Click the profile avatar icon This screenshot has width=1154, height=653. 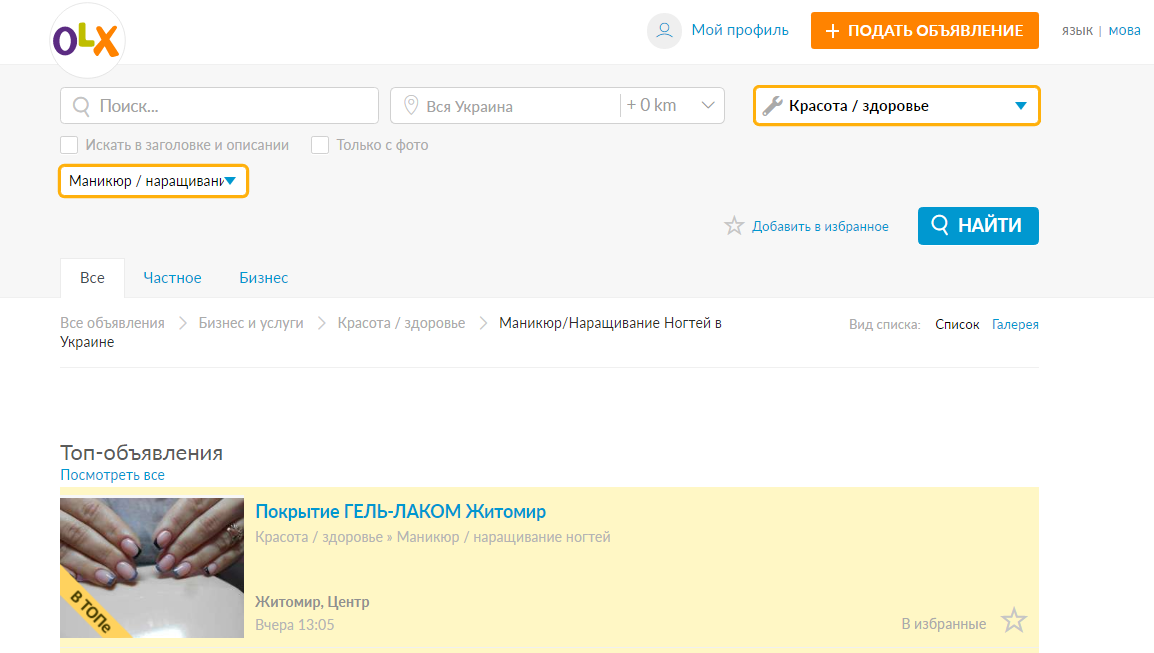(x=664, y=30)
